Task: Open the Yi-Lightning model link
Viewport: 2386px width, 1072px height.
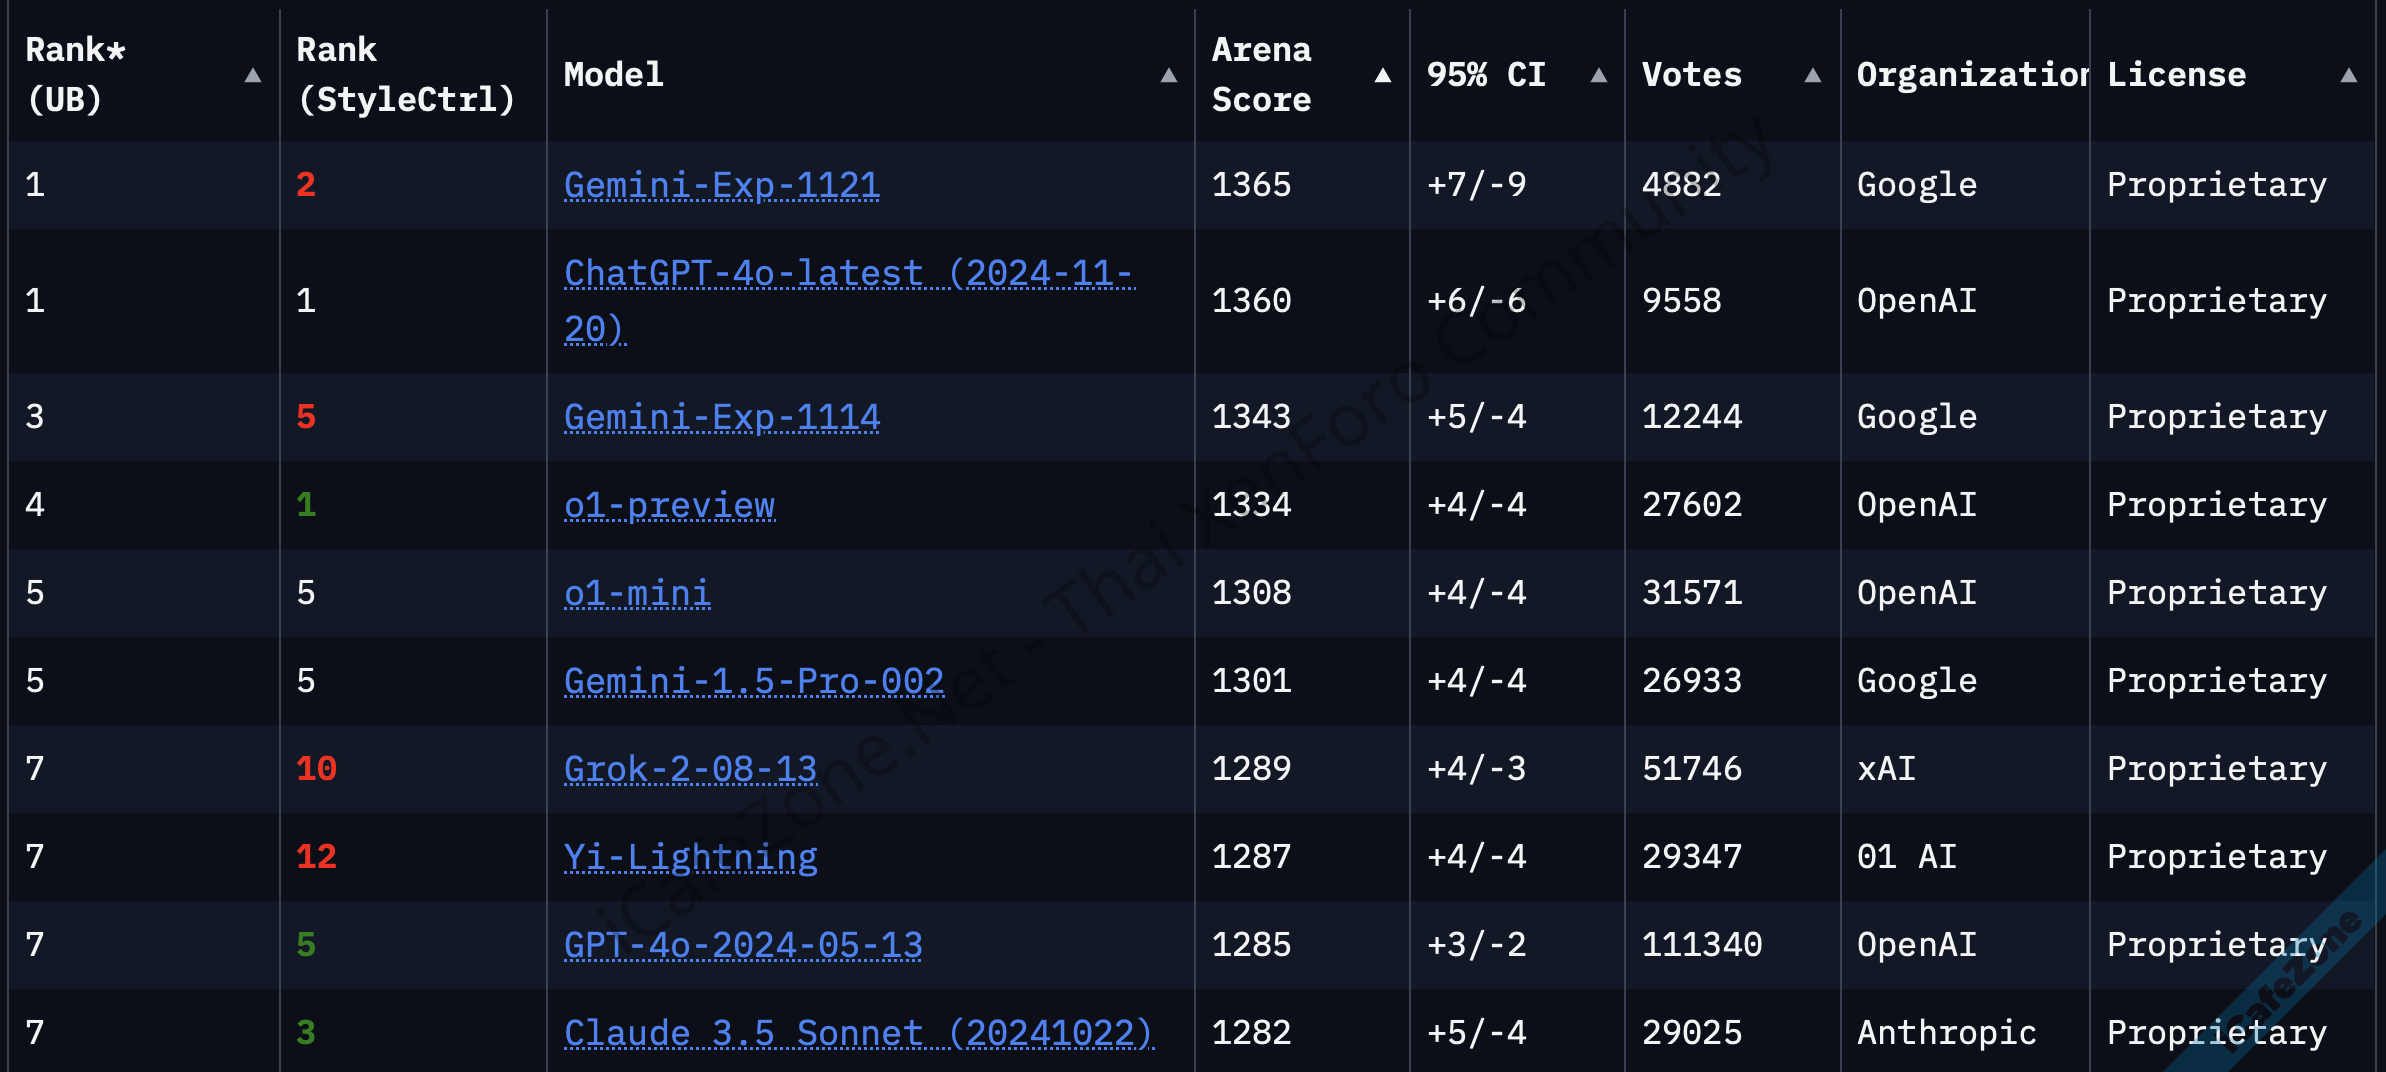Action: [x=690, y=857]
